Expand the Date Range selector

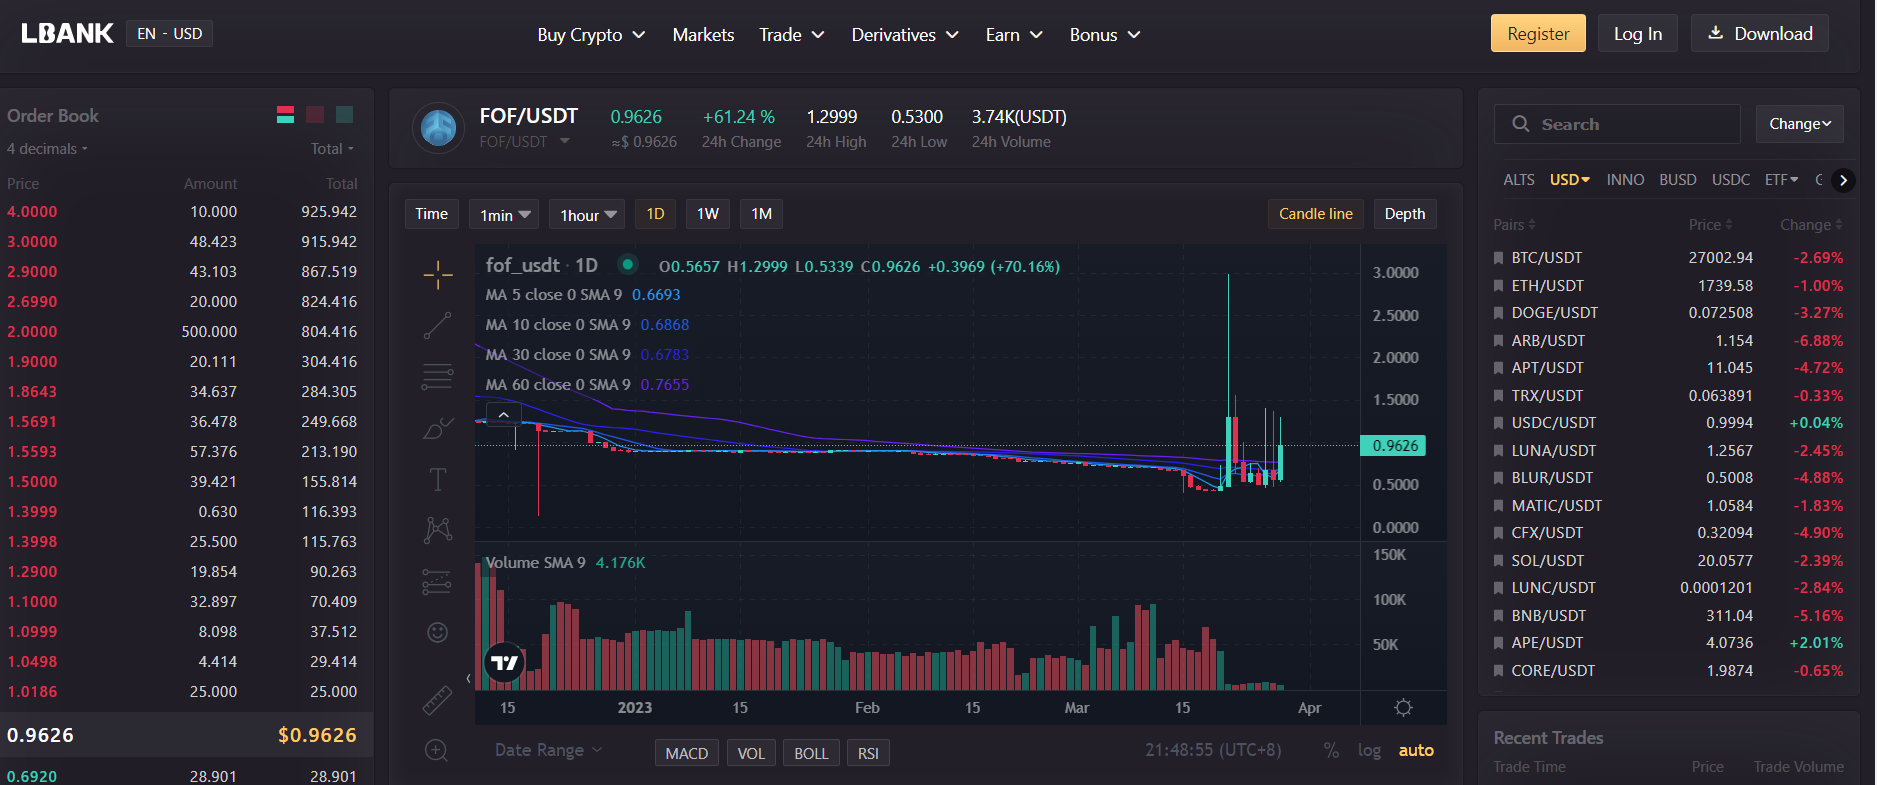548,750
